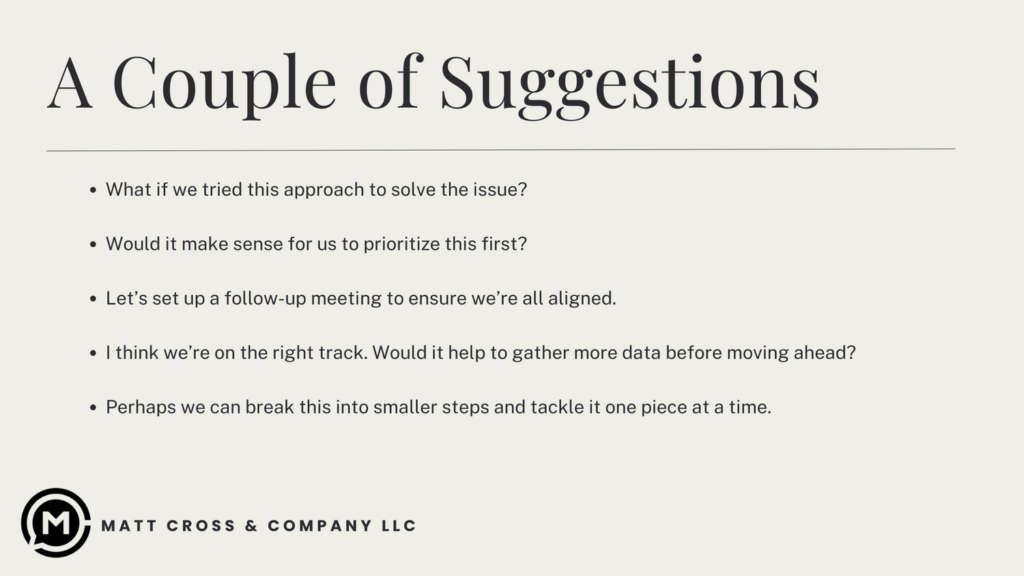Select the sentence about prioritizing this first
The image size is (1024, 576).
316,244
